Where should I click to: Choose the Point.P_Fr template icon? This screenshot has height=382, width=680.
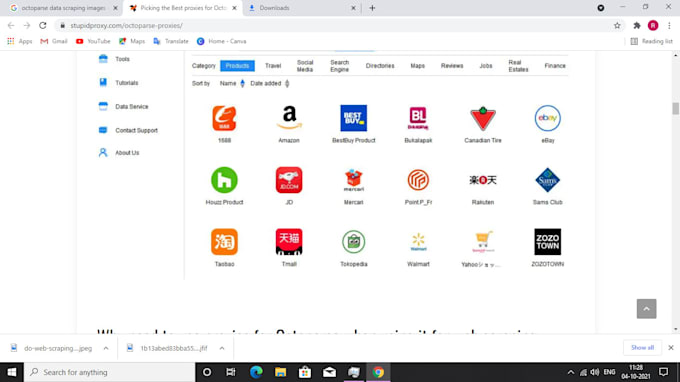point(418,180)
